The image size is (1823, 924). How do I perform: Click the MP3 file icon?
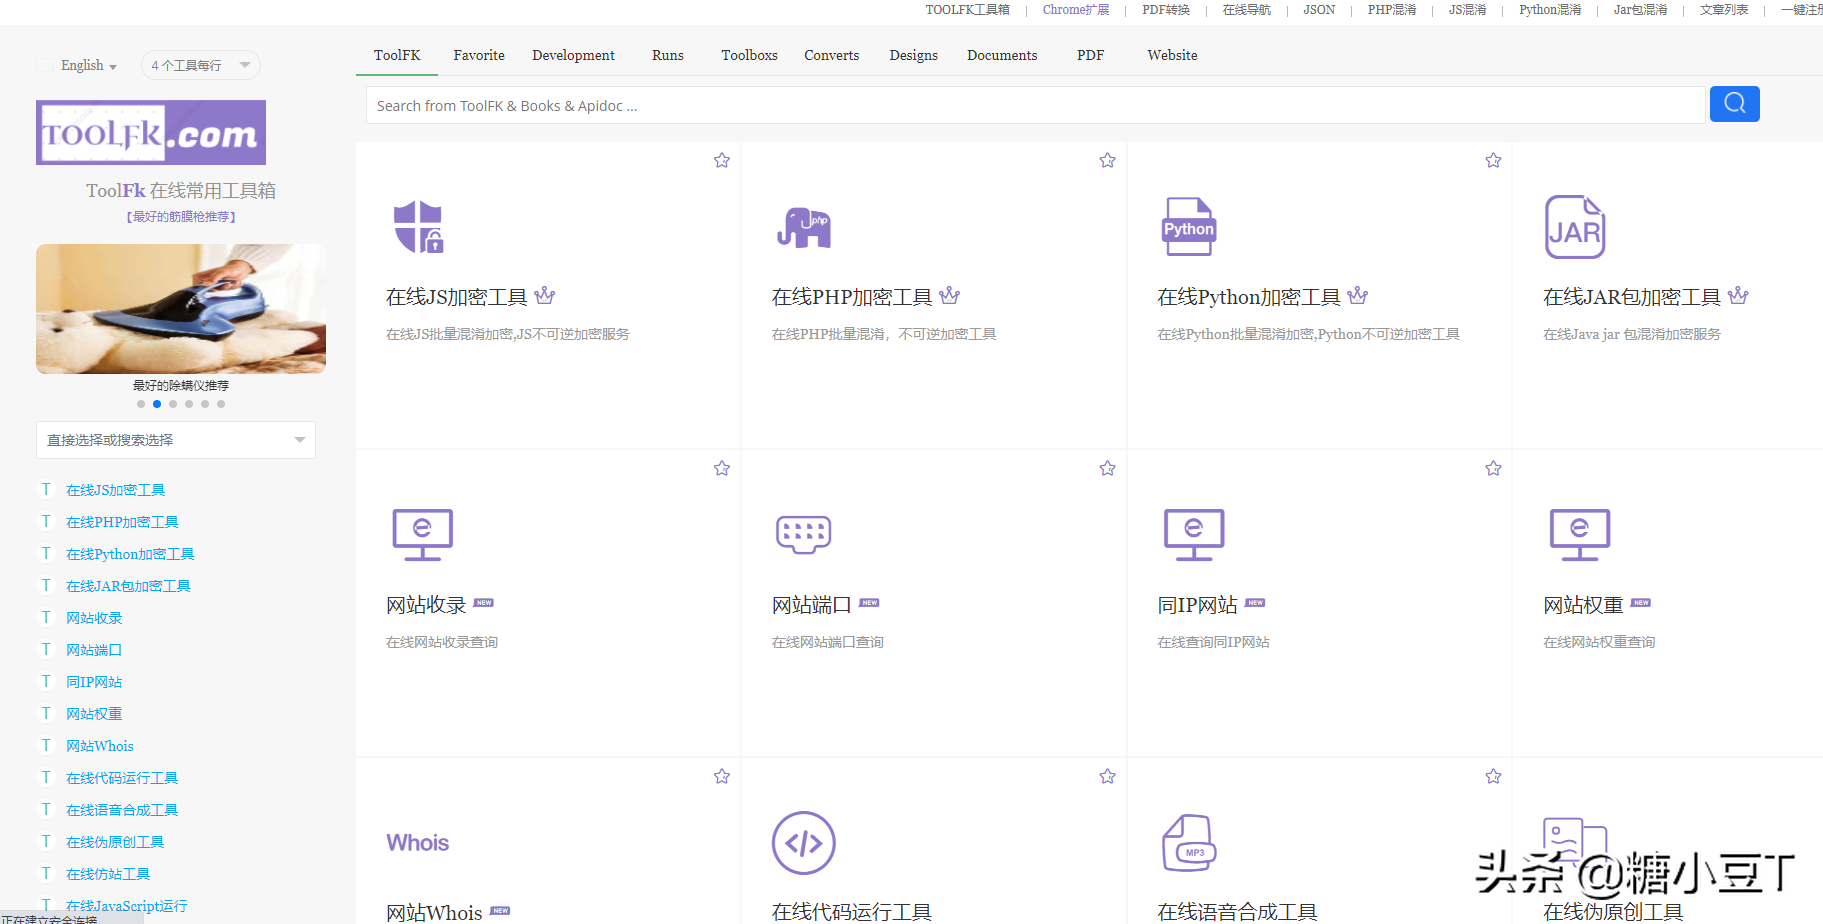point(1189,843)
